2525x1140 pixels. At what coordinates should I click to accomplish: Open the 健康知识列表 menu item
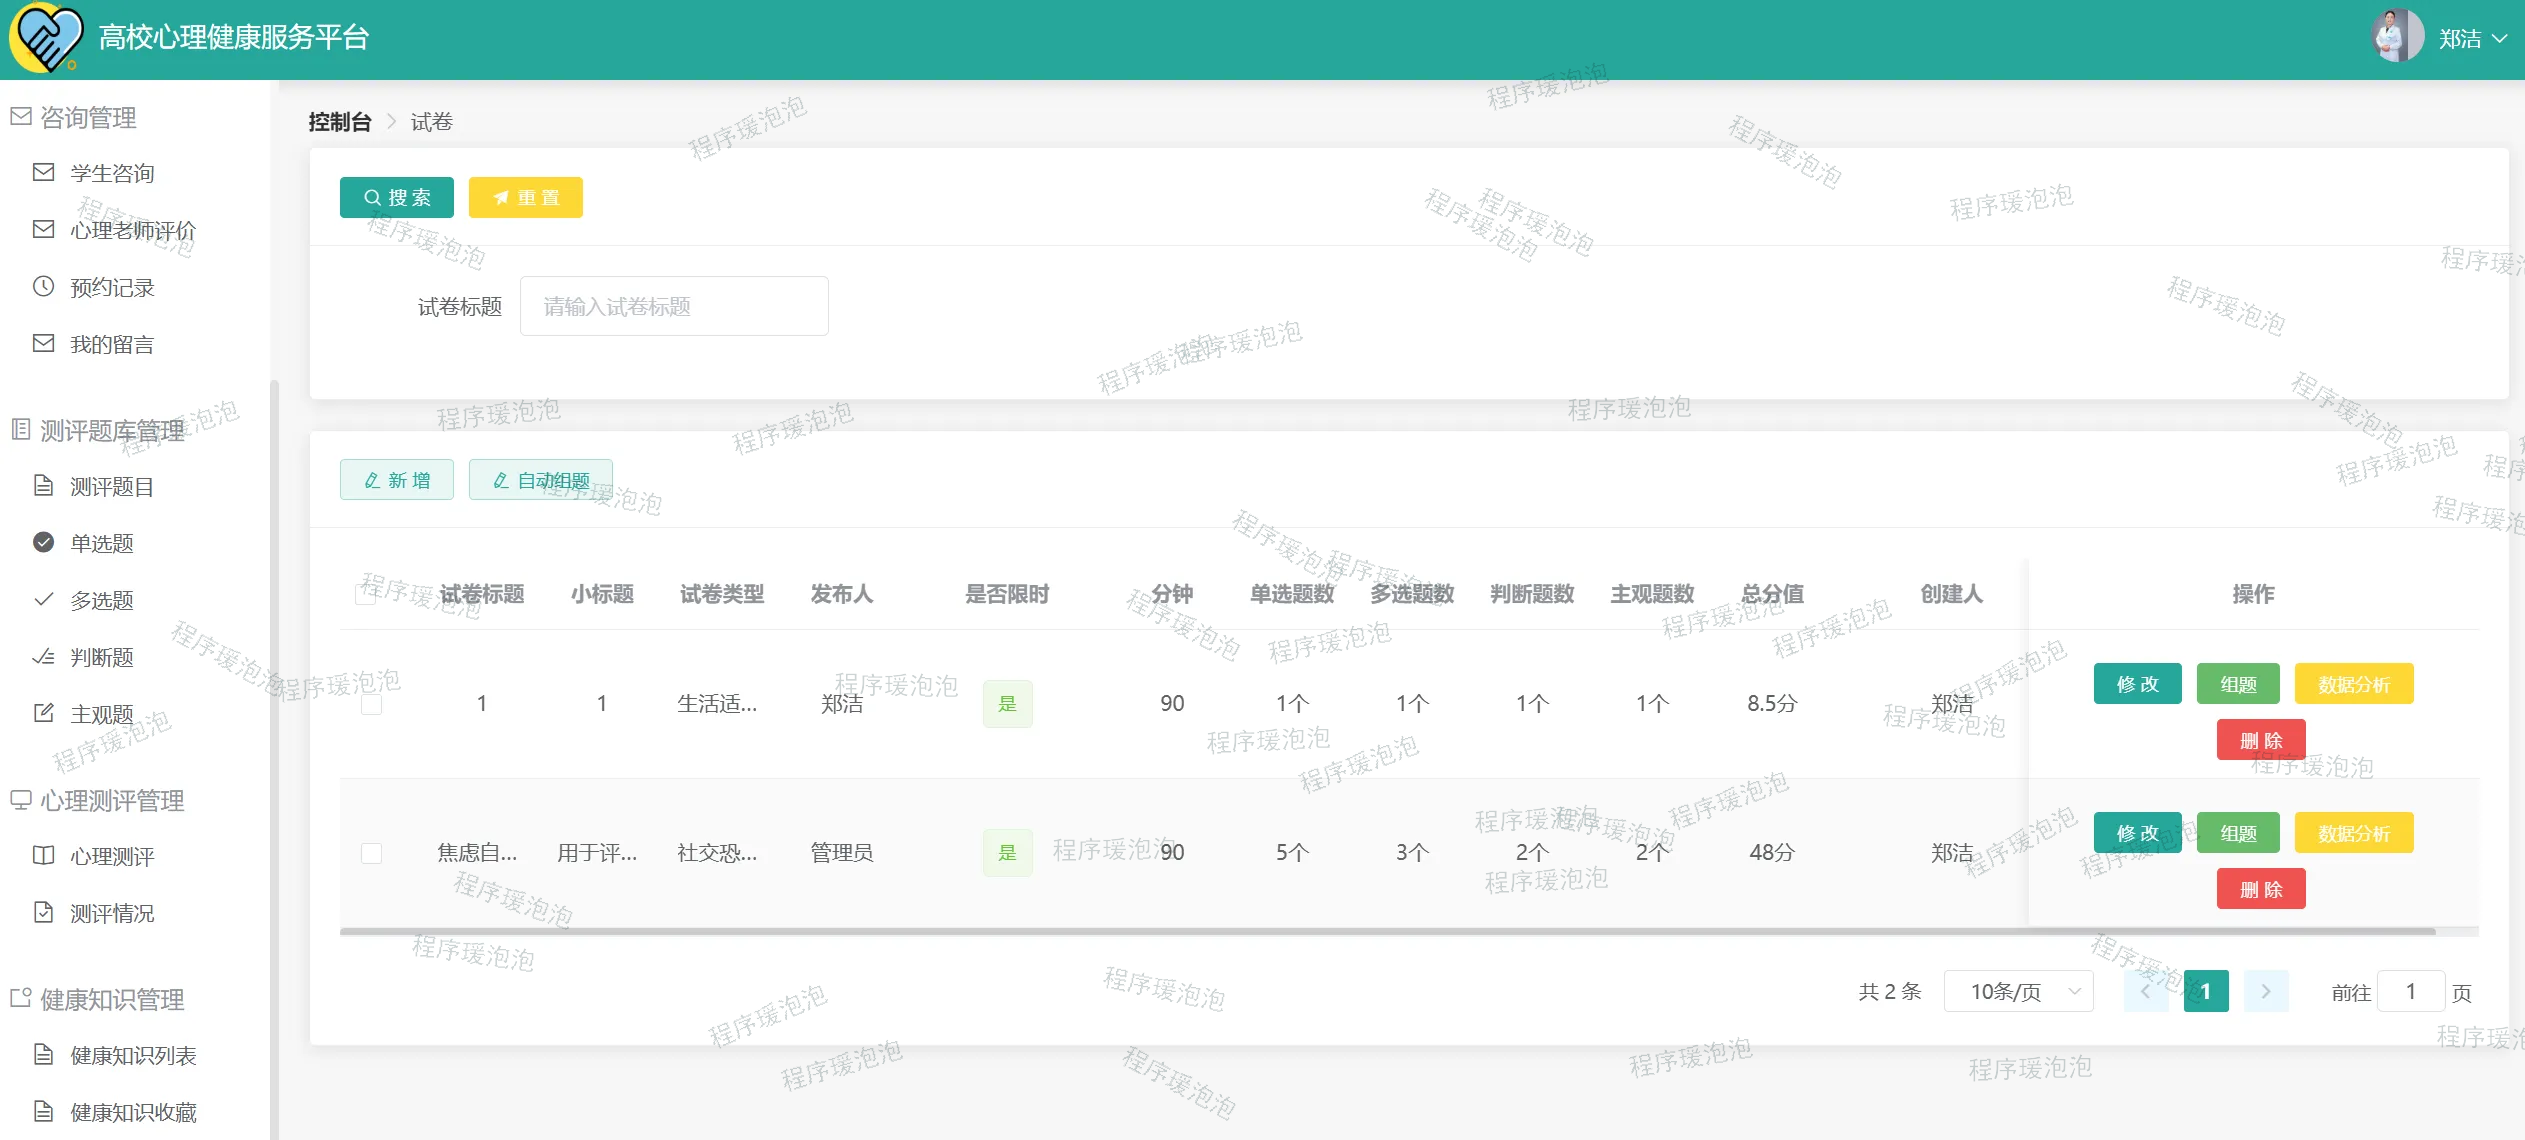click(x=133, y=1055)
